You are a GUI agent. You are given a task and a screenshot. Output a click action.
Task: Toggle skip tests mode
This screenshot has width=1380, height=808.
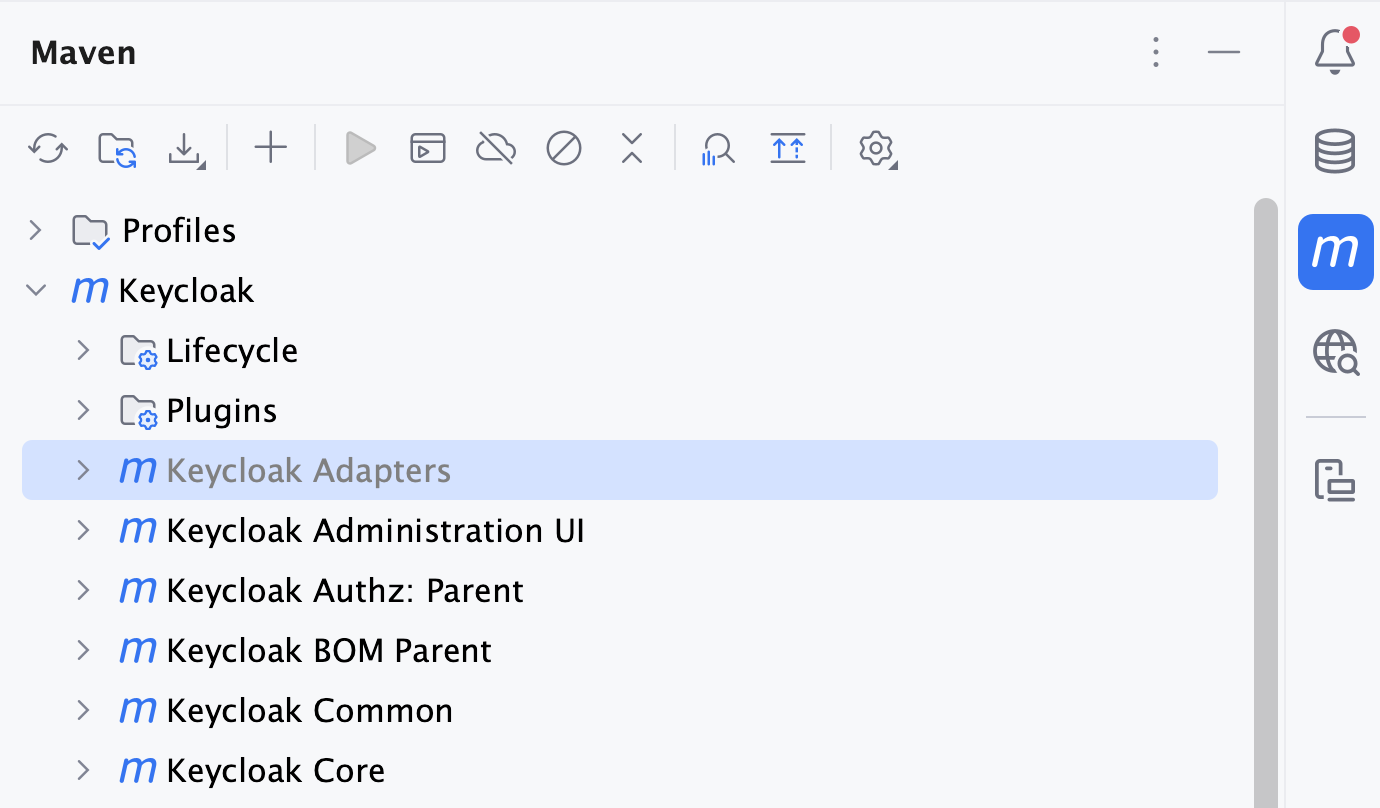[x=563, y=148]
